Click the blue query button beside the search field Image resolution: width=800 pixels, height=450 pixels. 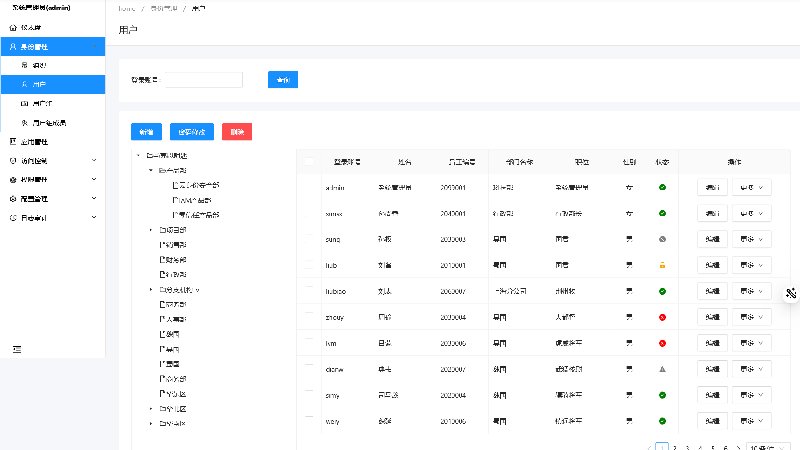click(283, 80)
